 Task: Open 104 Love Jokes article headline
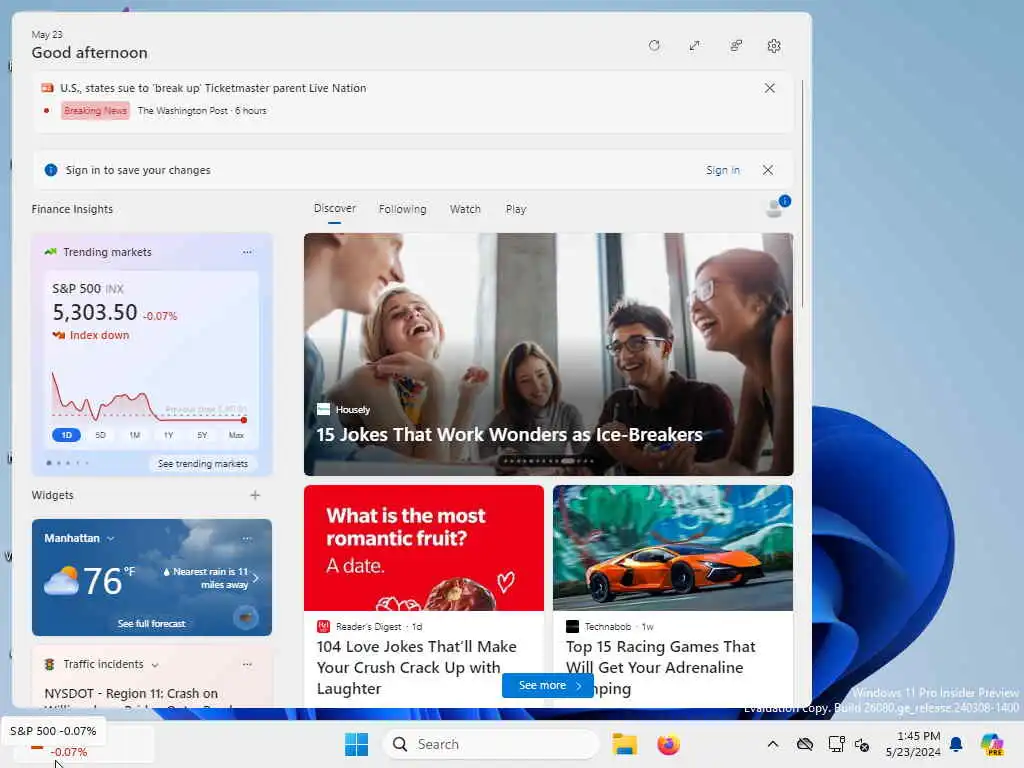417,667
